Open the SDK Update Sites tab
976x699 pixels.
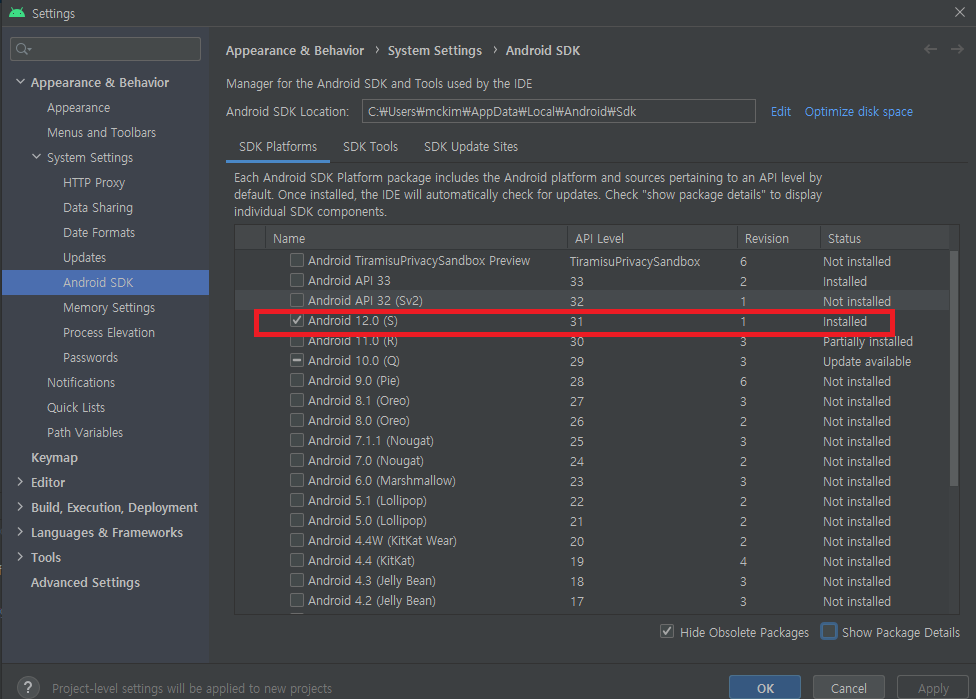[x=471, y=147]
